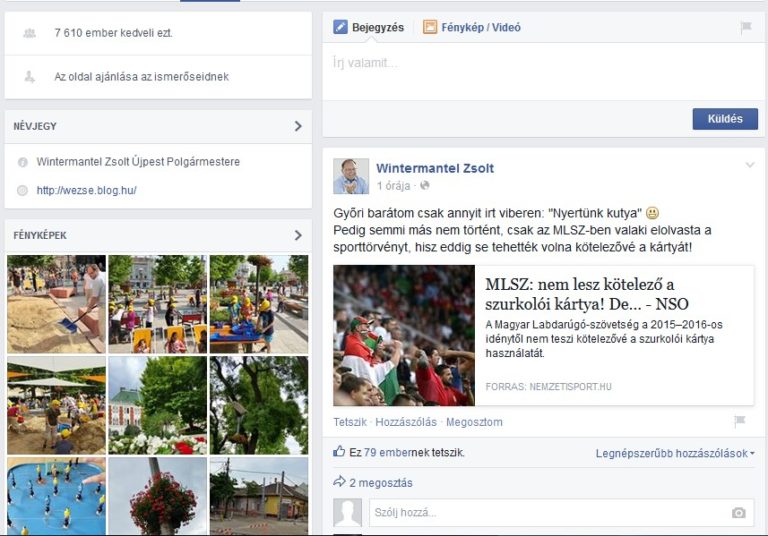This screenshot has width=768, height=536.
Task: Click the smiley emoji in the post
Action: coord(652,213)
